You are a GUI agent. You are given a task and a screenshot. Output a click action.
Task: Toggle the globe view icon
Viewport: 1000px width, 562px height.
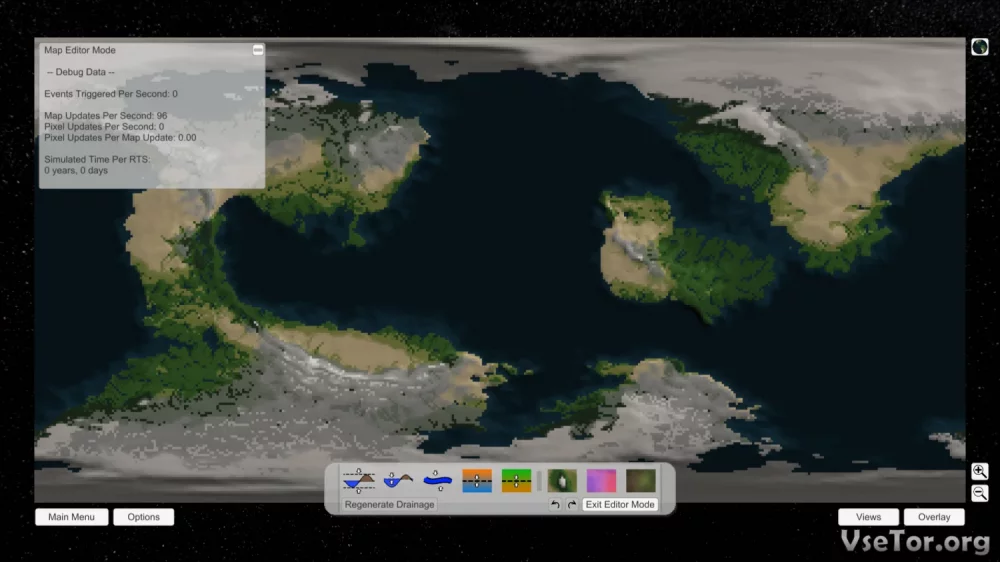(979, 47)
